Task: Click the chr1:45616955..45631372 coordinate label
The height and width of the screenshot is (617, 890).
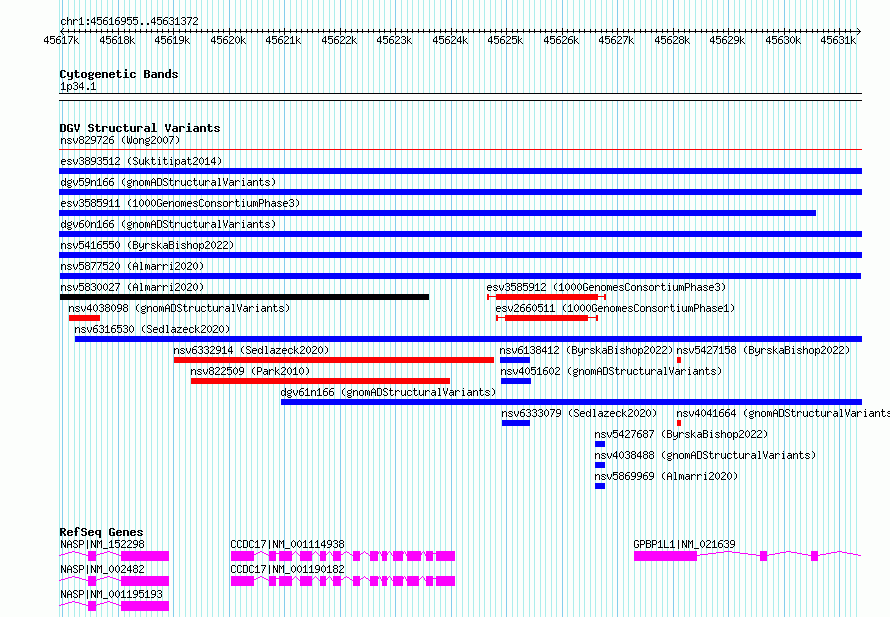Action: click(x=129, y=22)
